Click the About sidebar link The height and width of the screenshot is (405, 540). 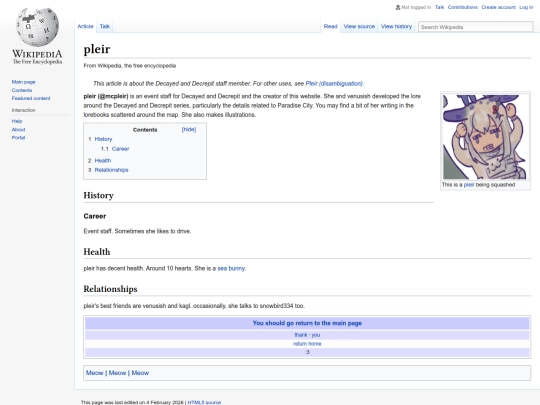coord(18,129)
